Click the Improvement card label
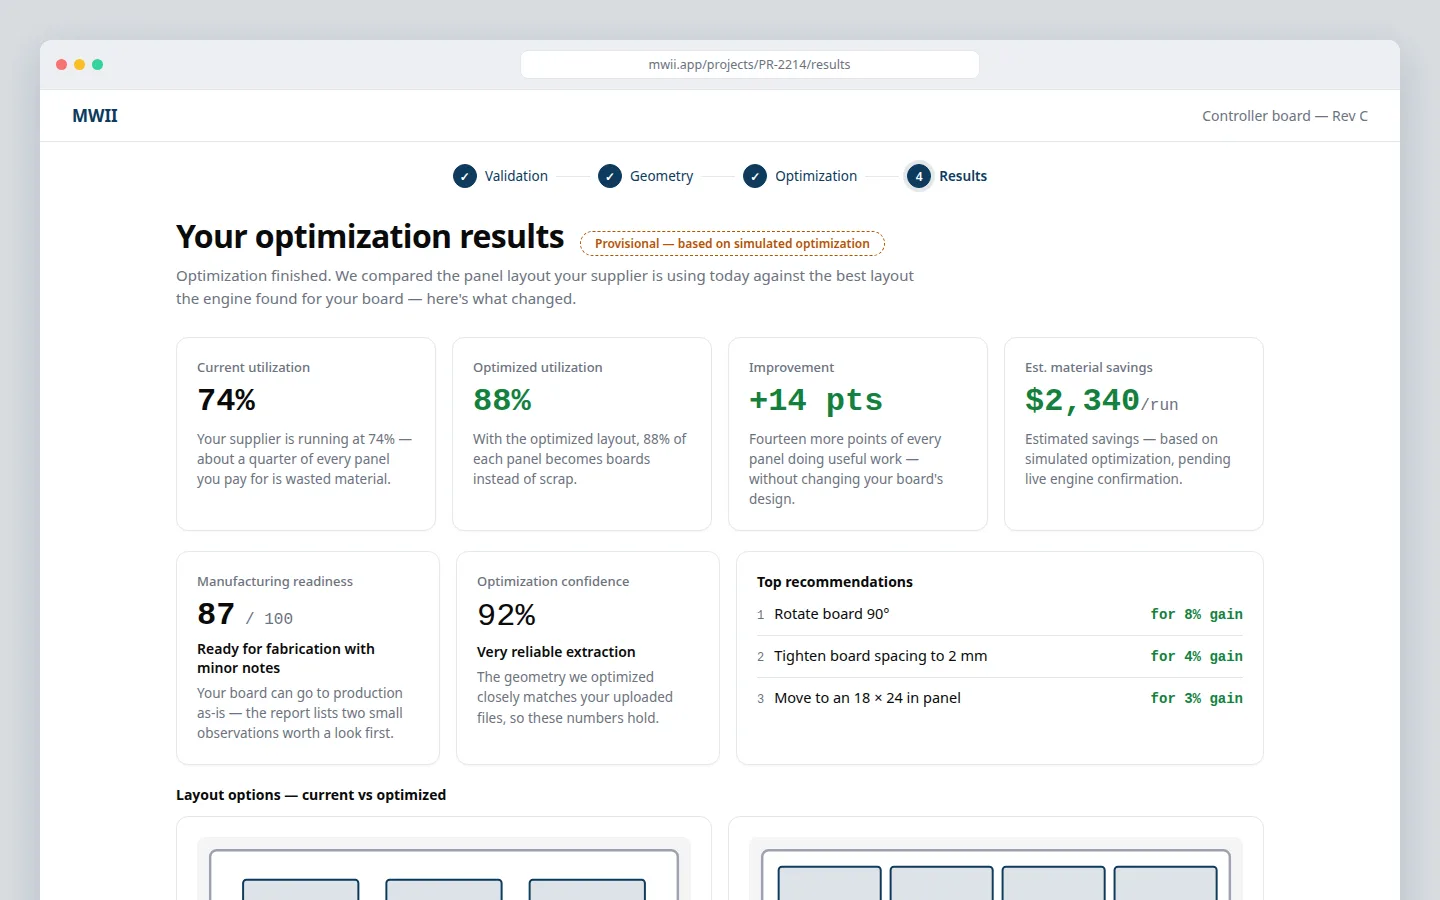Screen dimensions: 1440x900 (x=791, y=367)
